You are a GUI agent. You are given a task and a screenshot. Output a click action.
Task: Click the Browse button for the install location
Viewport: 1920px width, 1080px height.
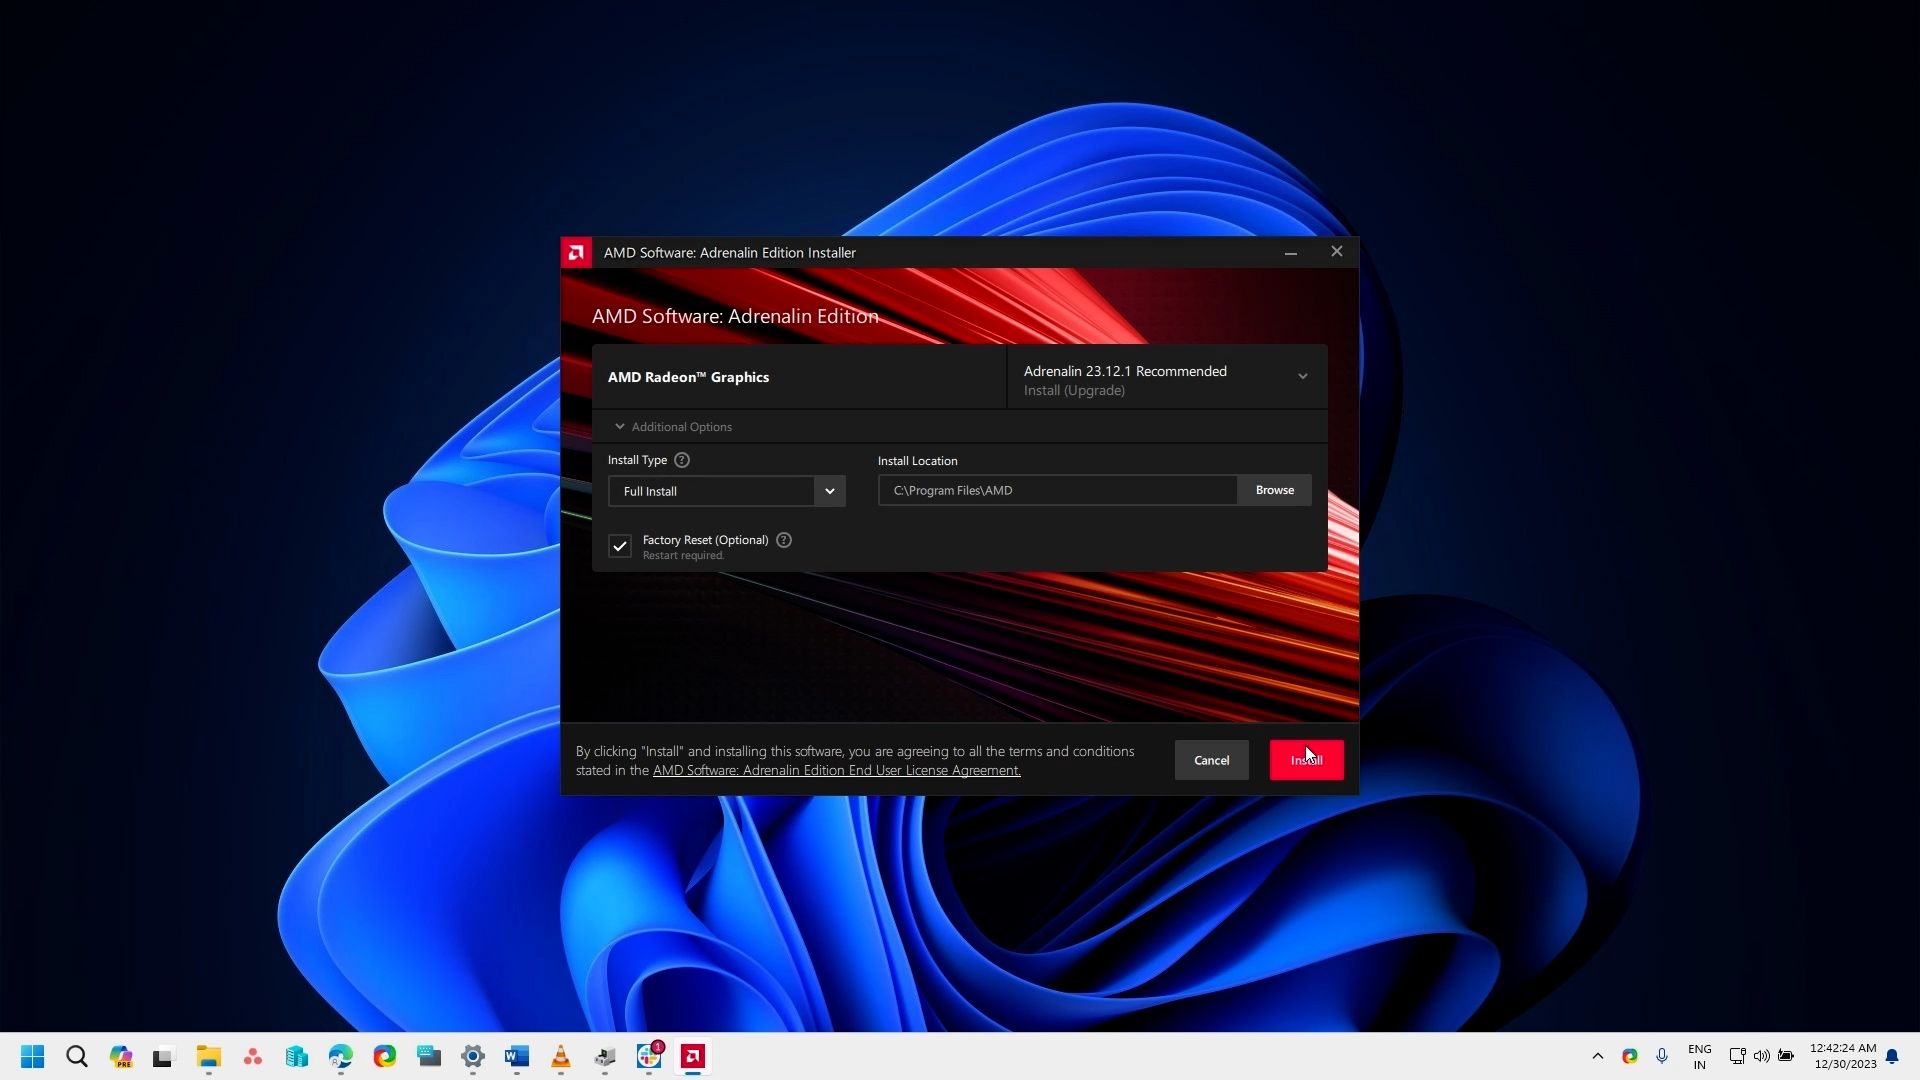pos(1274,490)
